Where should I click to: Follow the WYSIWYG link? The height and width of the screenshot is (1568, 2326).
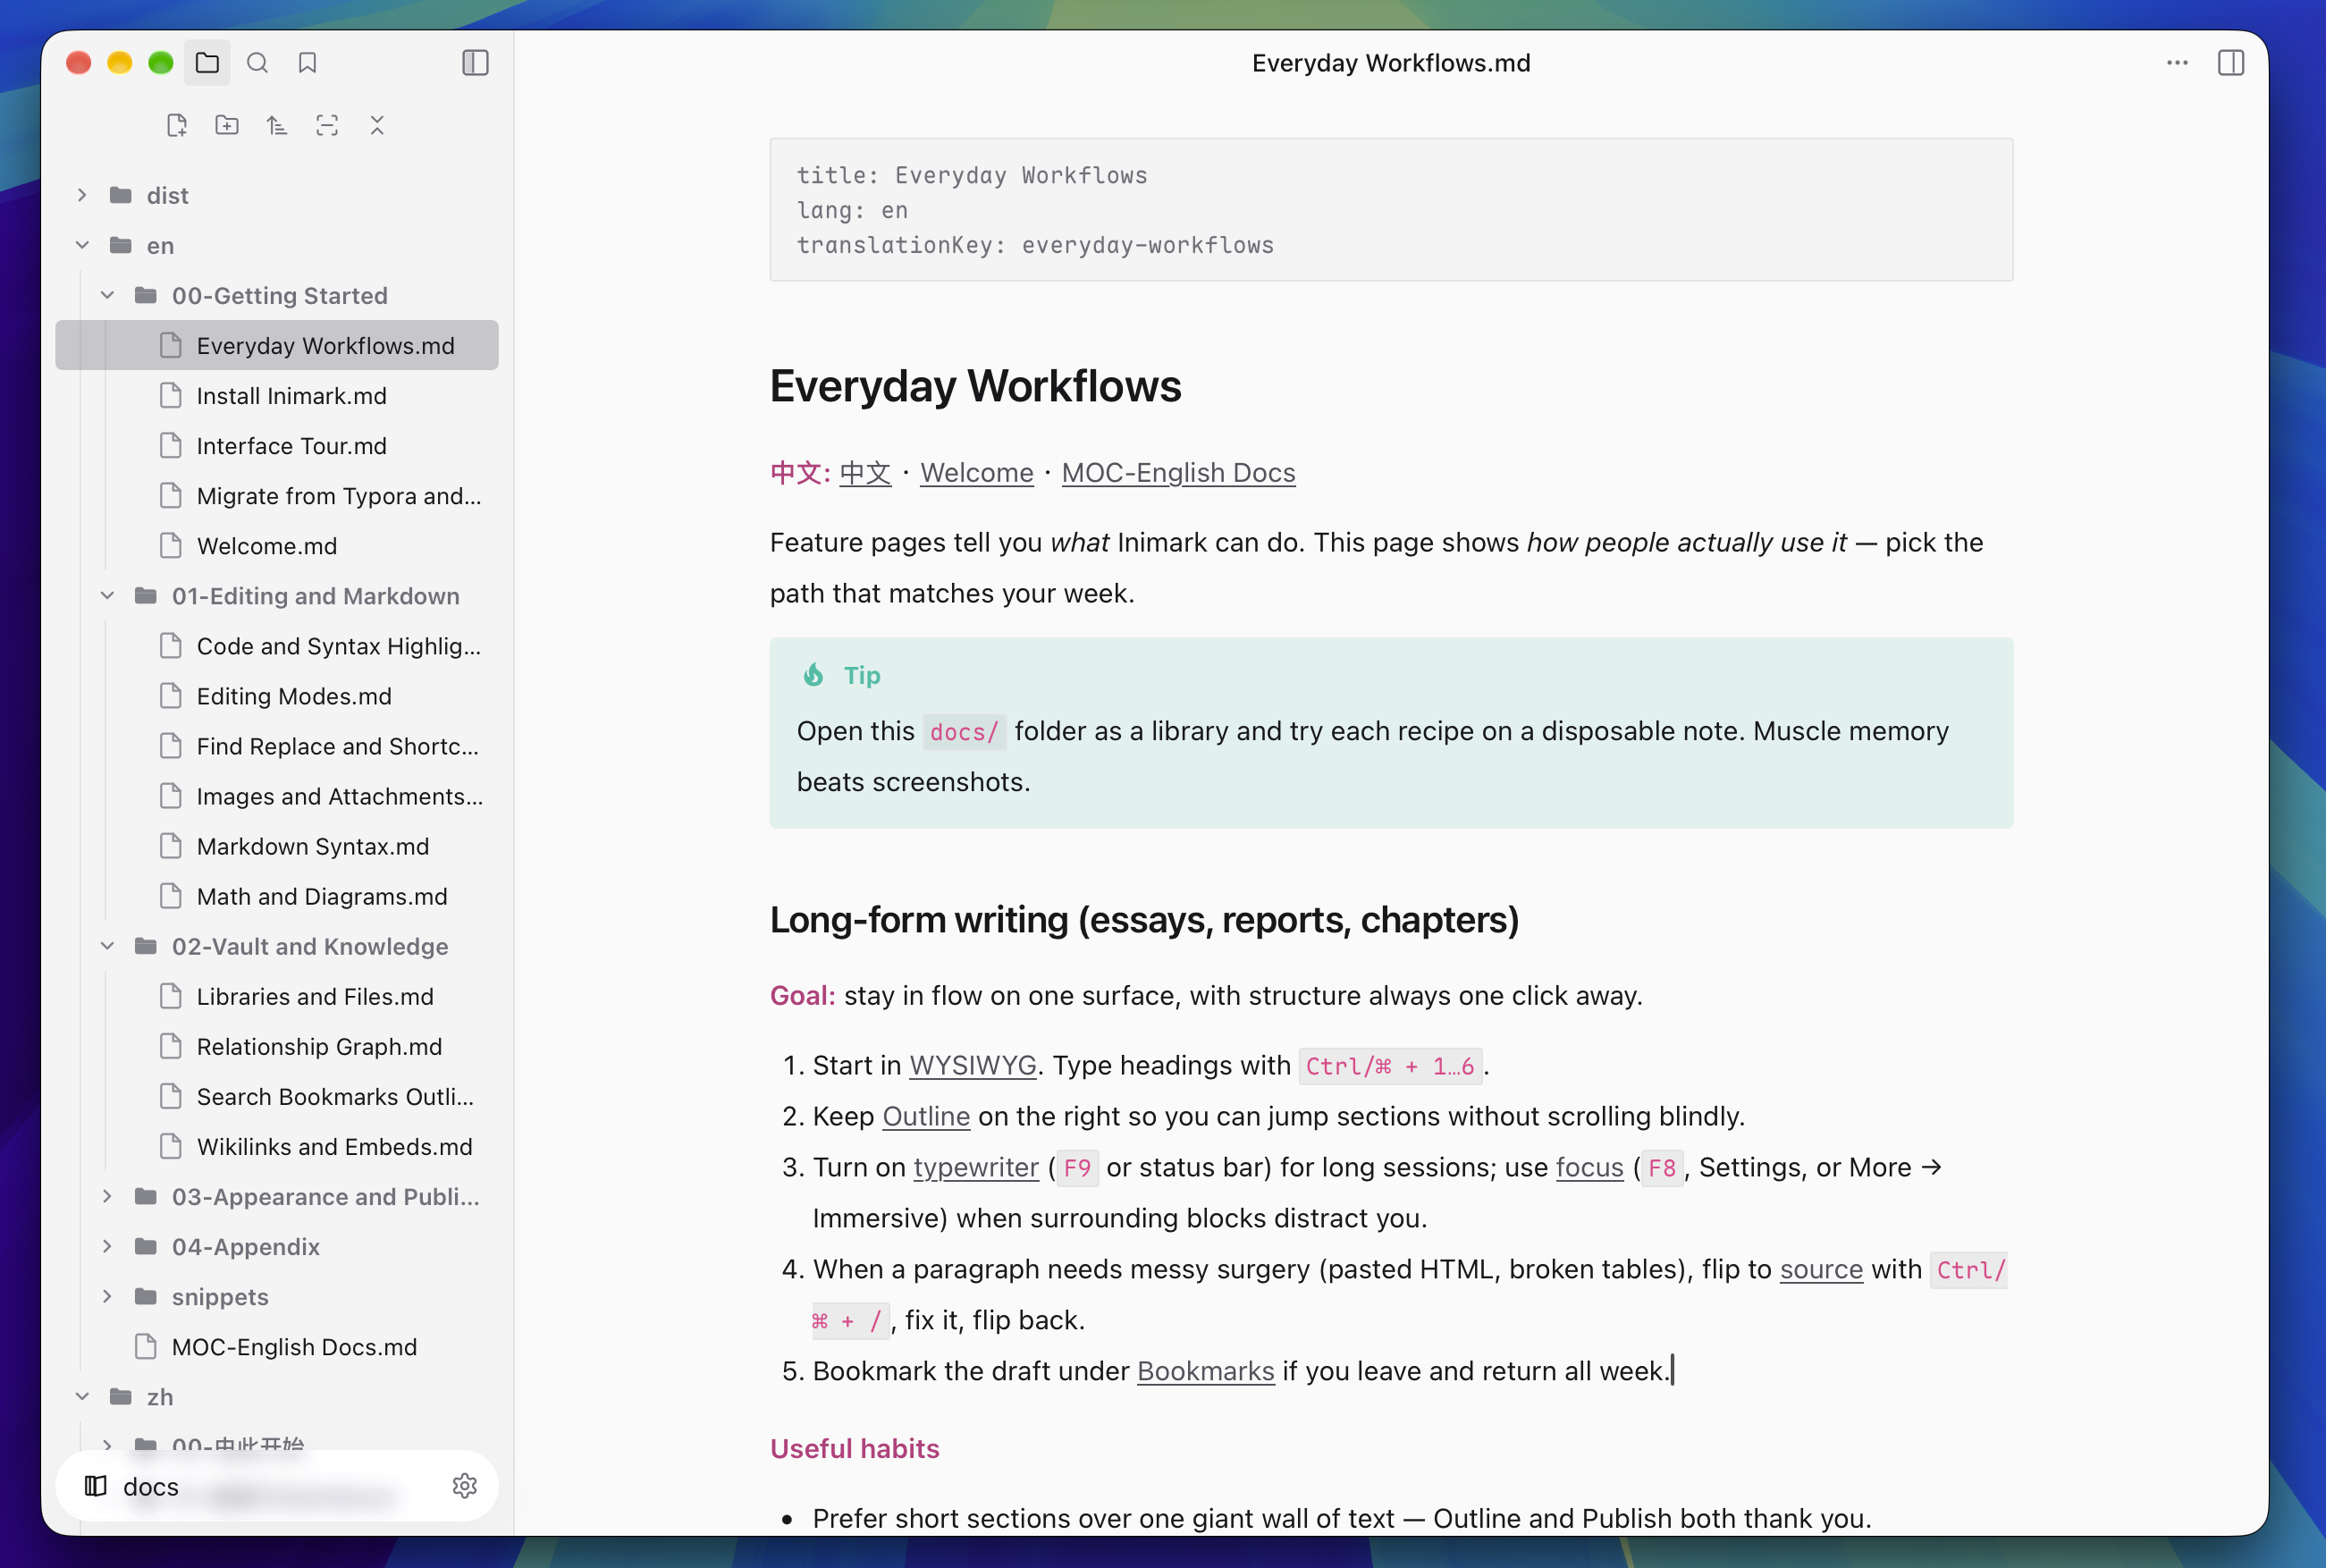pos(972,1066)
